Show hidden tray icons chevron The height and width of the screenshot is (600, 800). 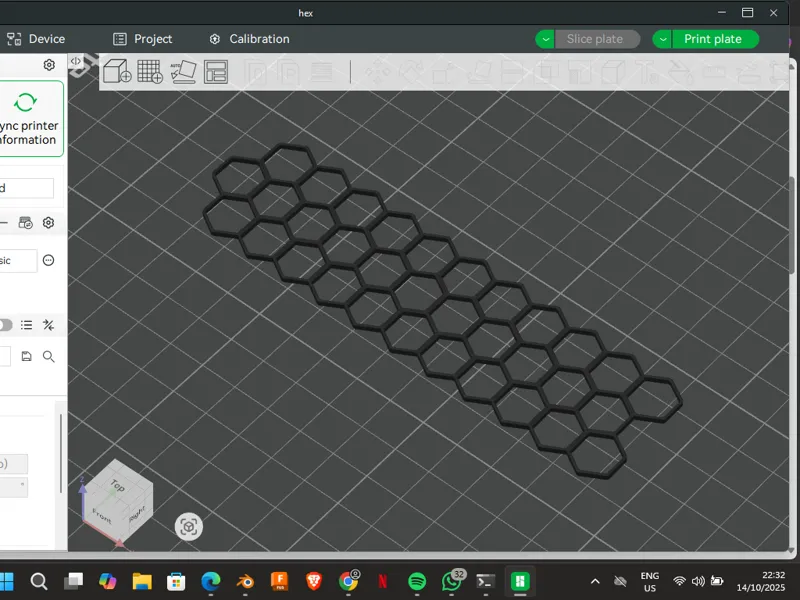(595, 581)
